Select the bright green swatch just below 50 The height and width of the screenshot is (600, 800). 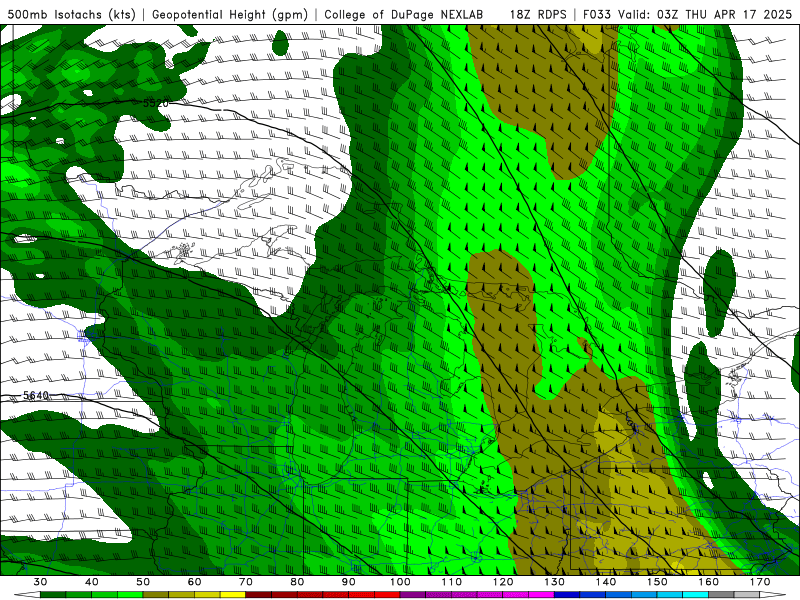click(130, 594)
